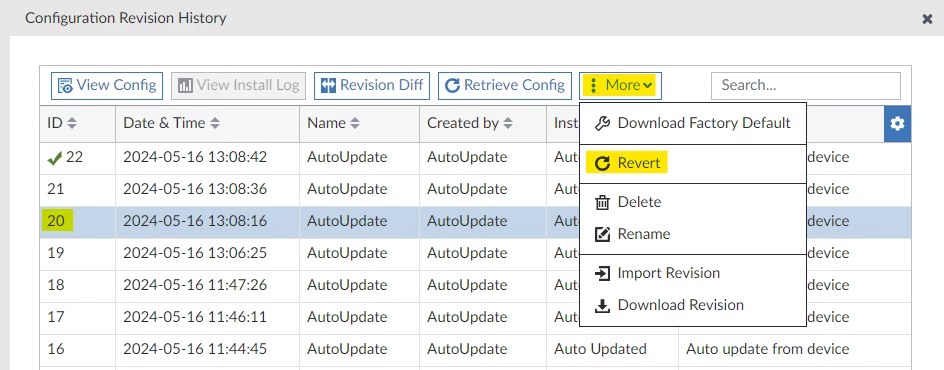Click timestamp 2024-05-16 11:47:26

(x=195, y=285)
